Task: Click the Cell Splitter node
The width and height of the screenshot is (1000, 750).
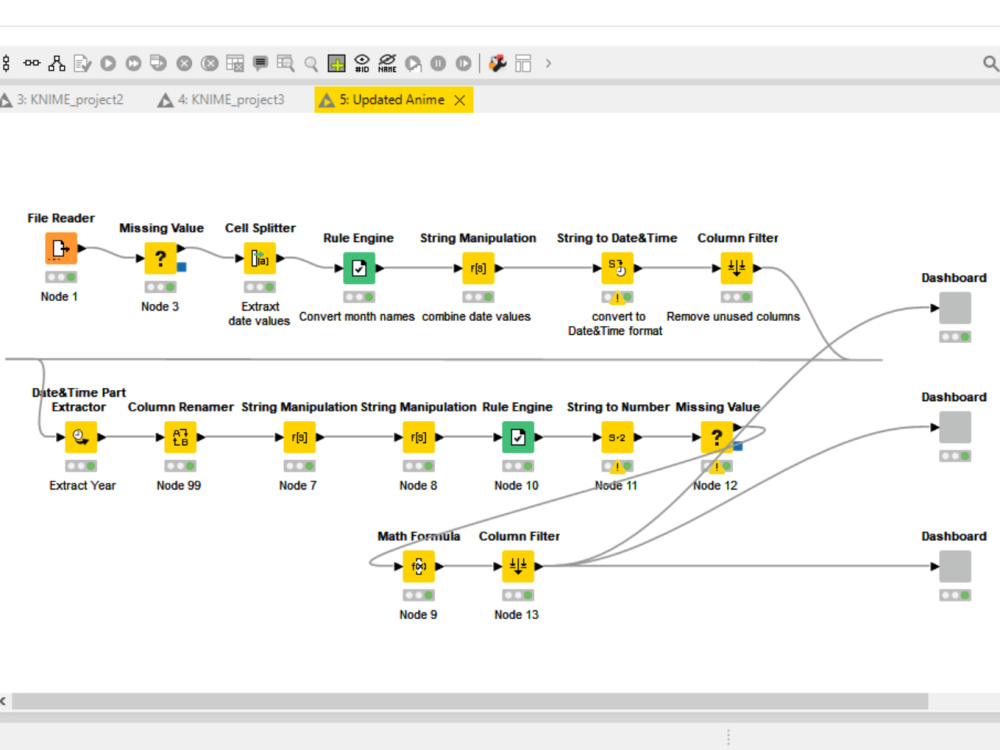Action: (260, 258)
